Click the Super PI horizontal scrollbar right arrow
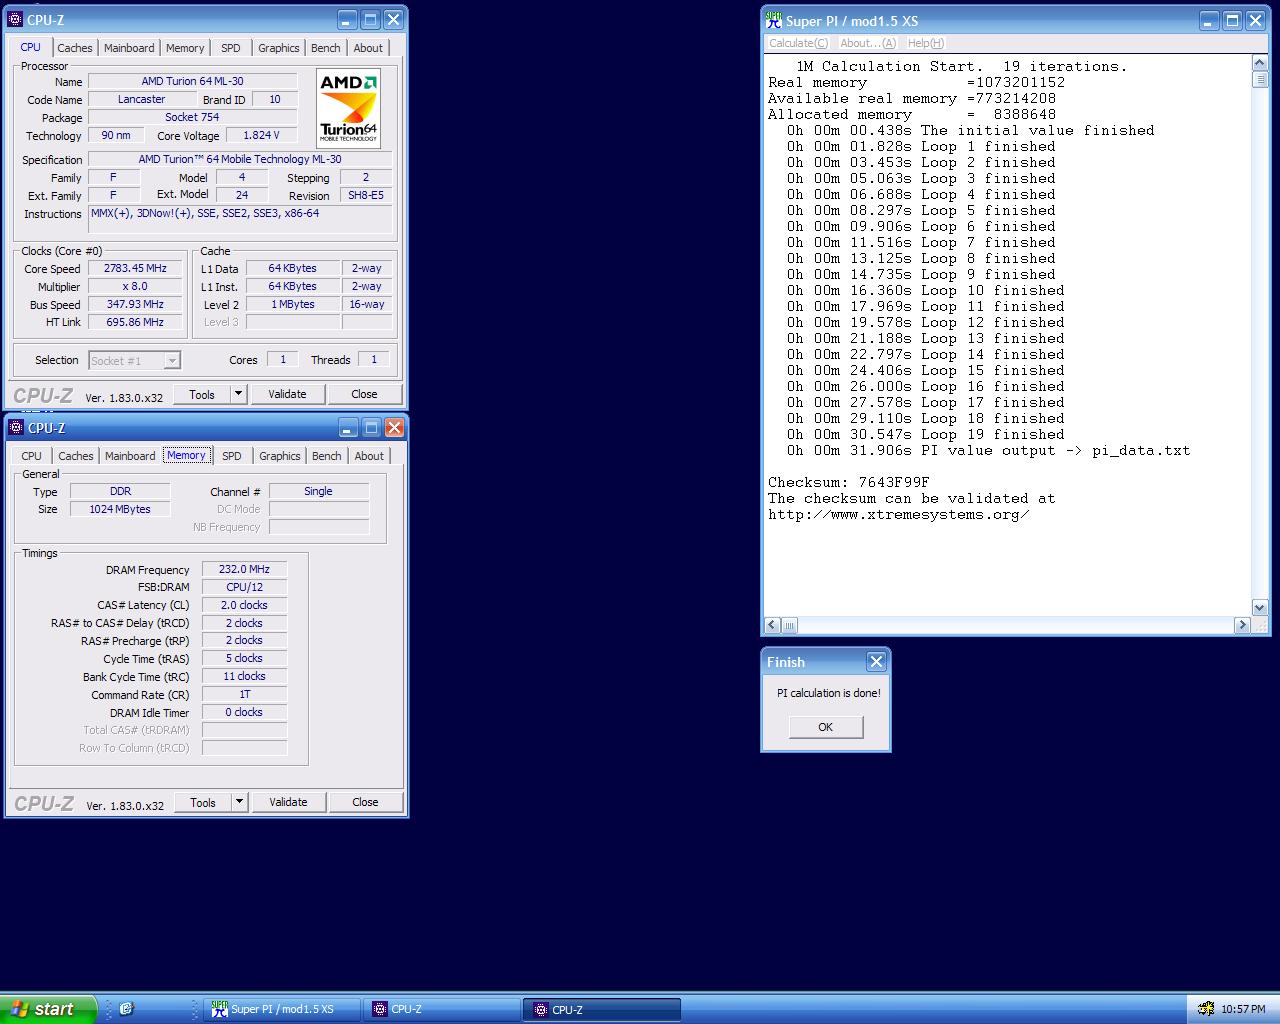 pyautogui.click(x=1242, y=625)
